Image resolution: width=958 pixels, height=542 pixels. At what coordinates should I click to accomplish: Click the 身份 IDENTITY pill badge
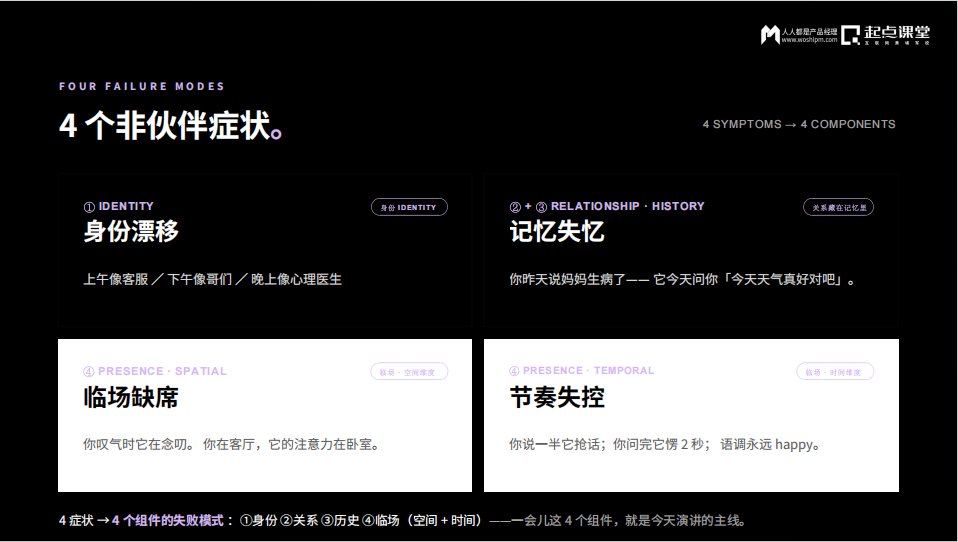409,207
